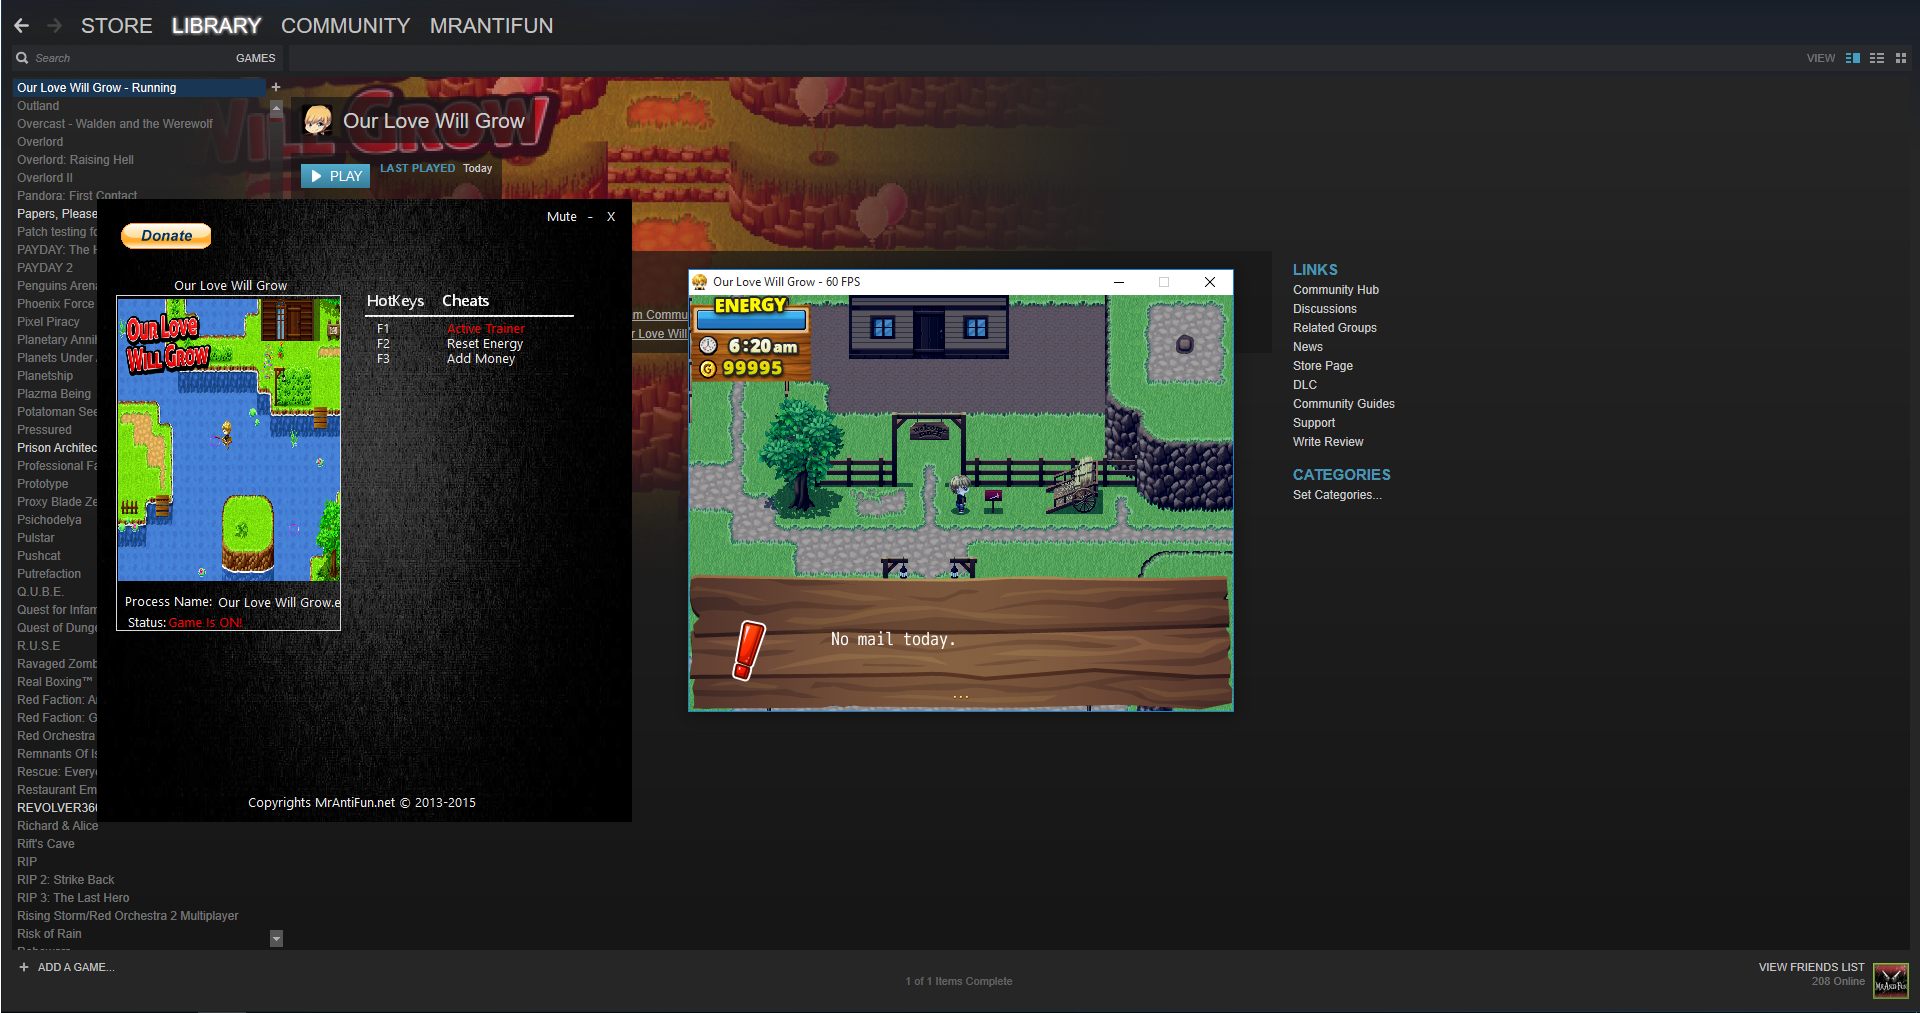Click the Donate button
Screen dimensions: 1920x1013
pos(166,236)
